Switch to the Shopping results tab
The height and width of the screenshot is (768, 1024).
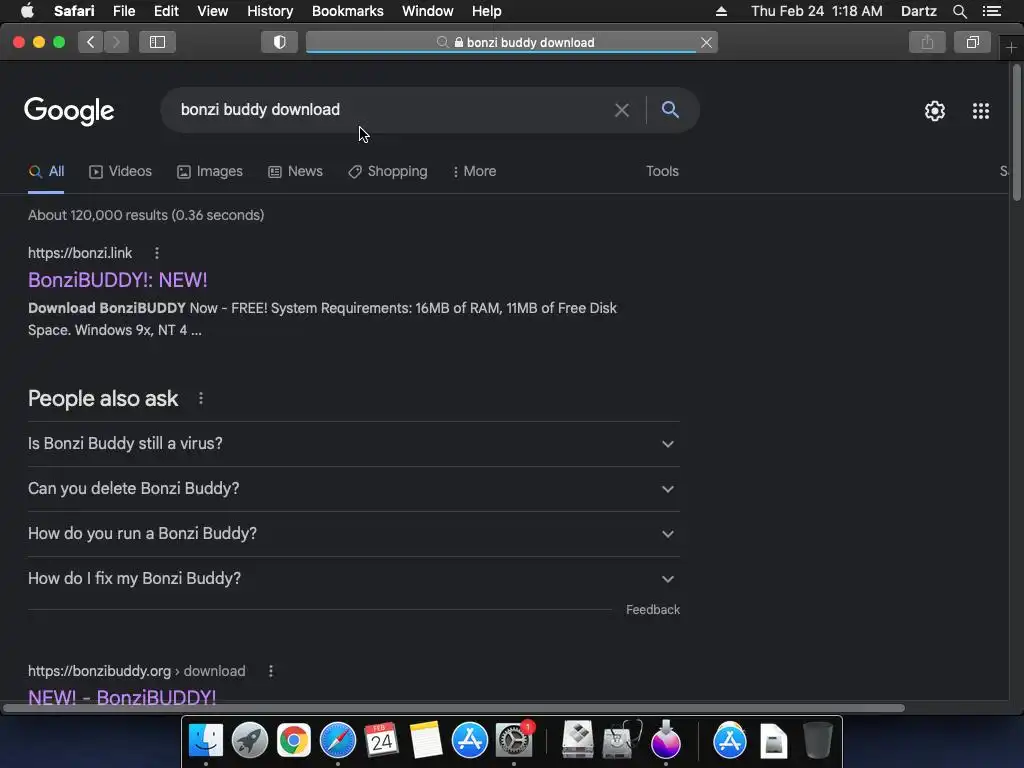(388, 172)
